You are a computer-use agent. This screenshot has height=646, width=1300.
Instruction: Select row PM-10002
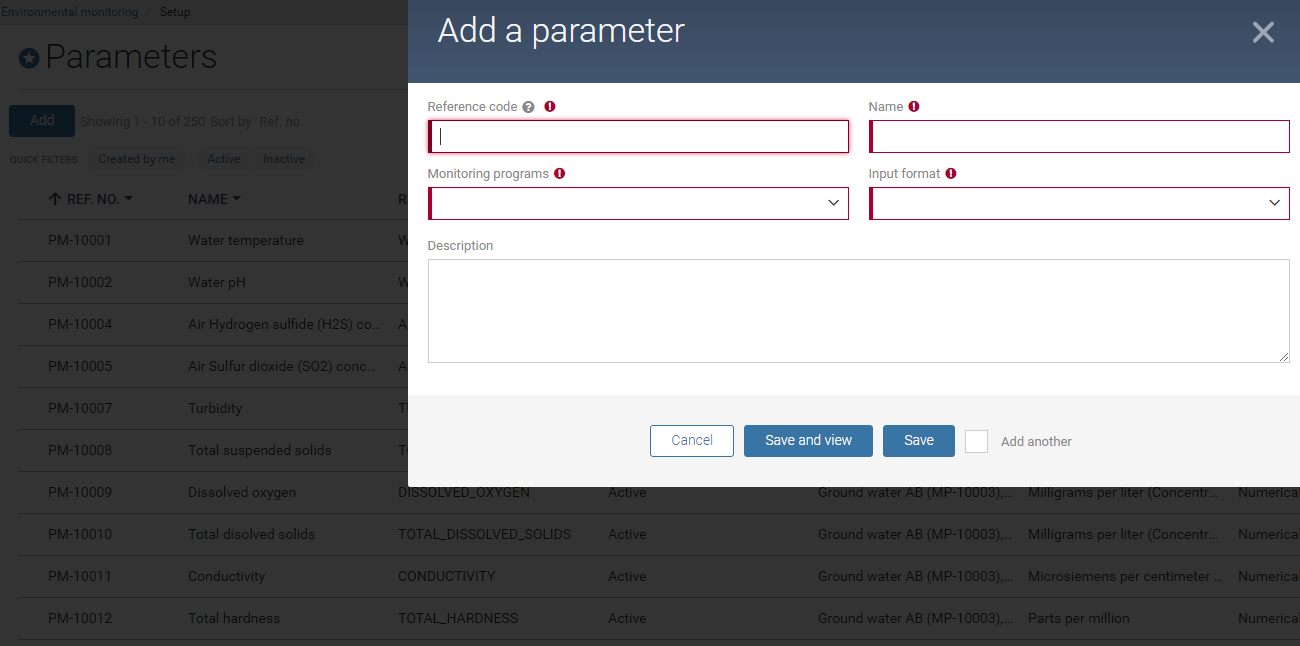(x=80, y=283)
